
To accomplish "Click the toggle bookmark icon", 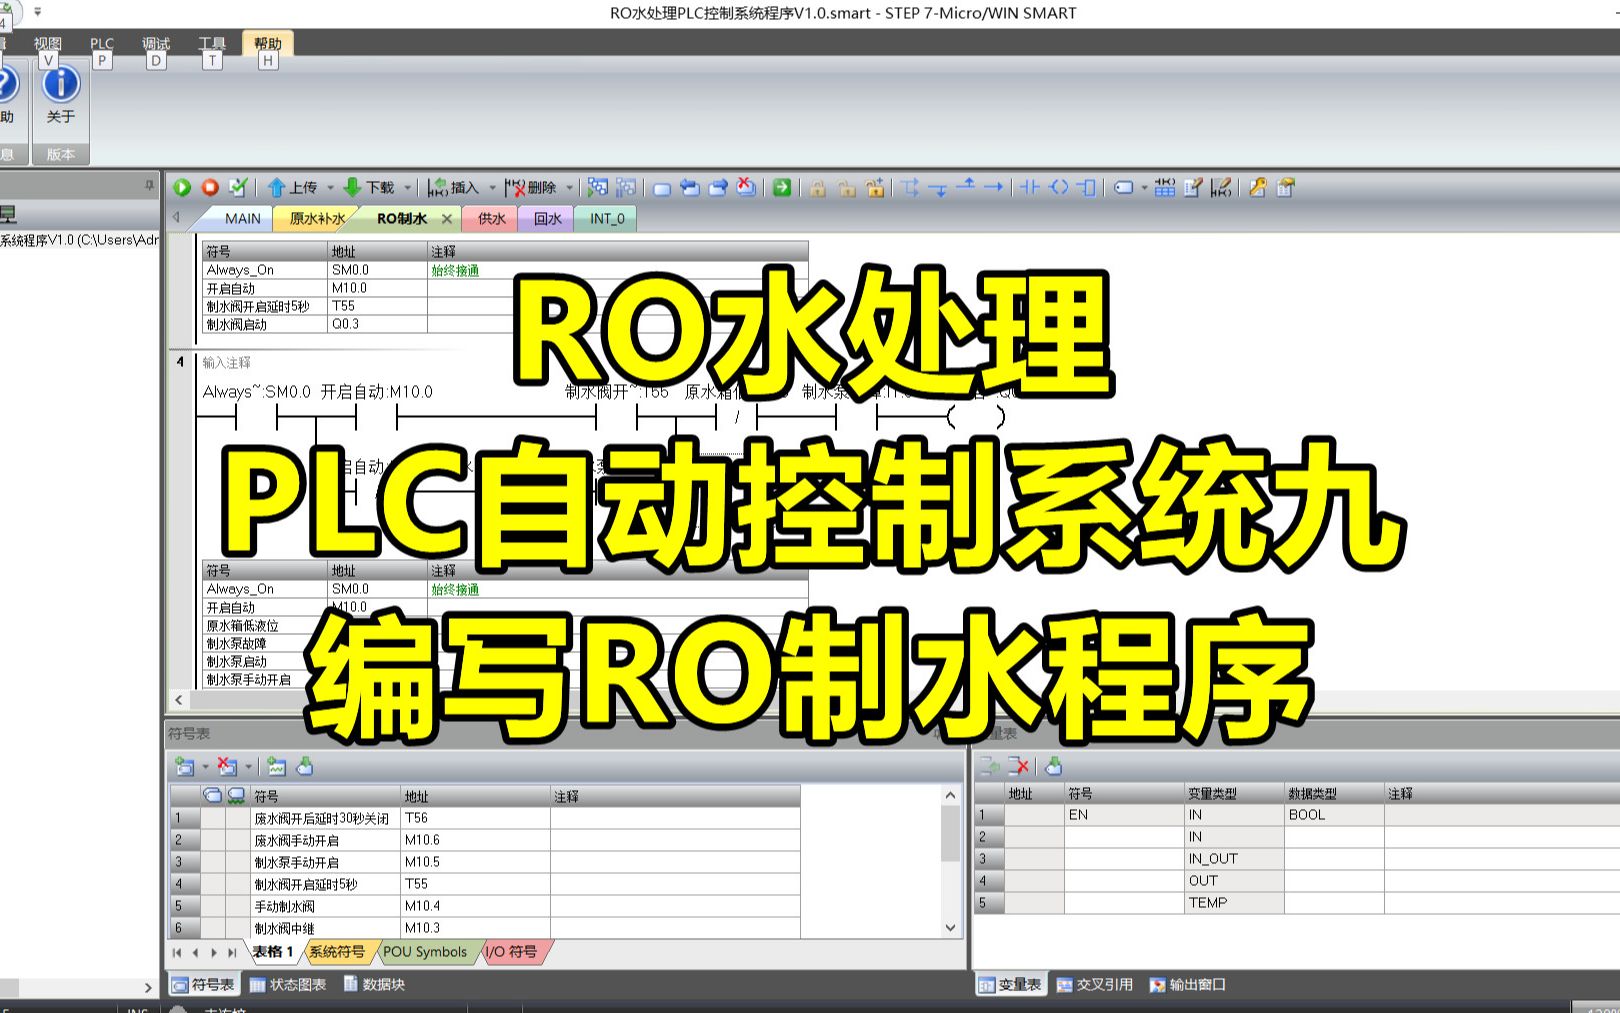I will tap(662, 187).
